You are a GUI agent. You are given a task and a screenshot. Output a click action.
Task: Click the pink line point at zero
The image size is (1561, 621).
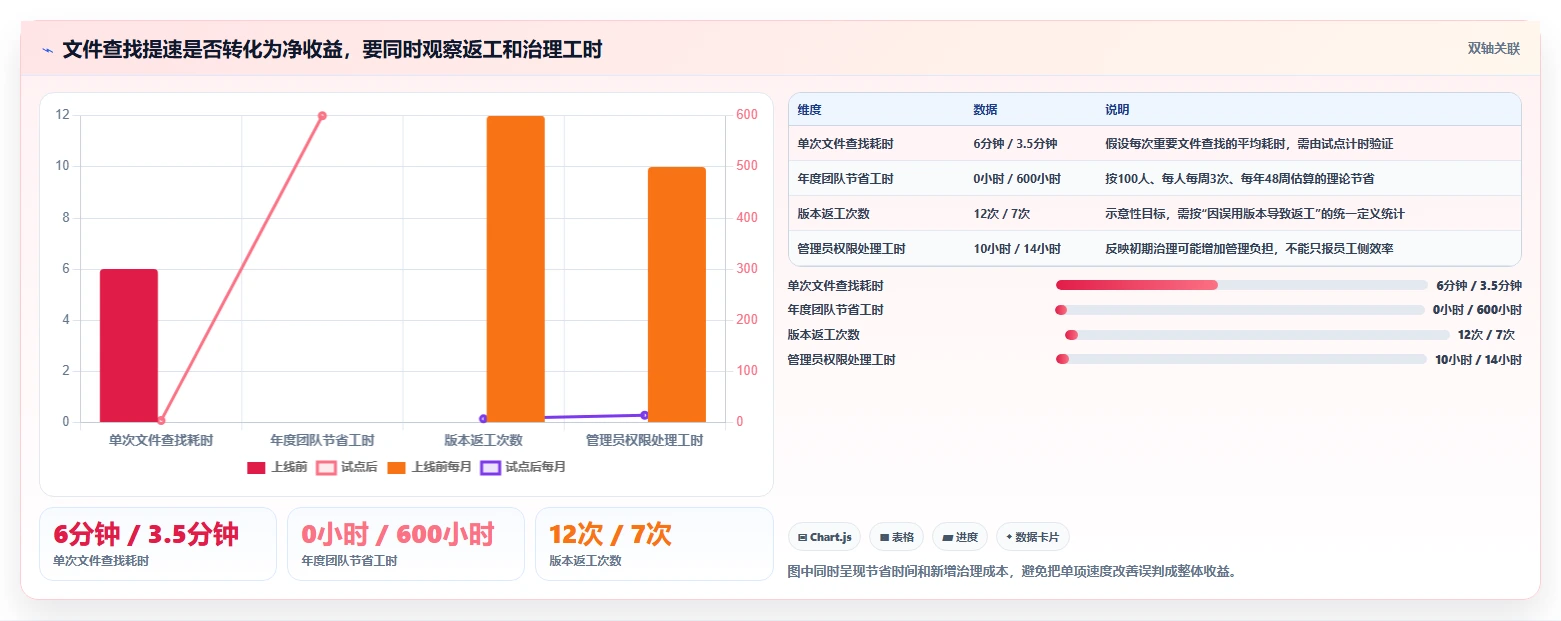(161, 421)
